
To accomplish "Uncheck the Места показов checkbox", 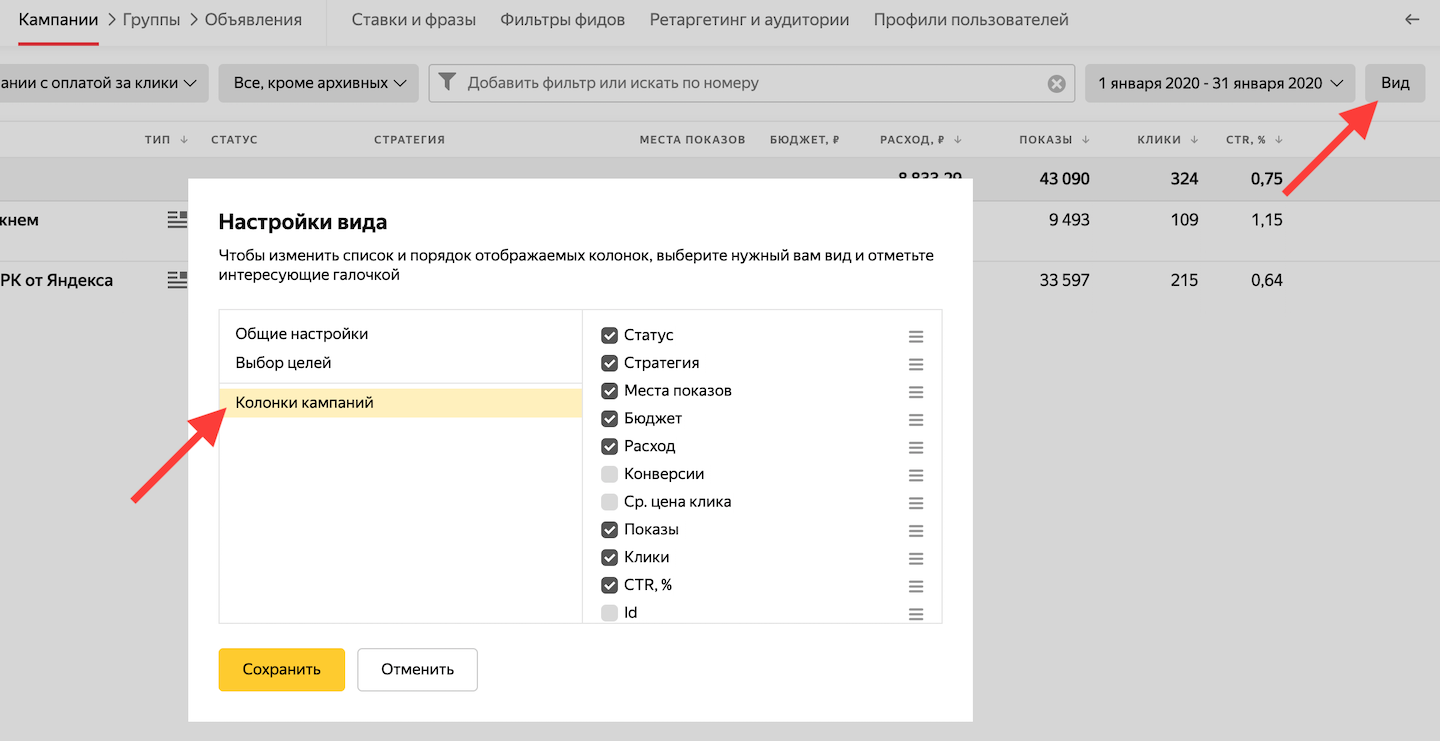I will [609, 391].
